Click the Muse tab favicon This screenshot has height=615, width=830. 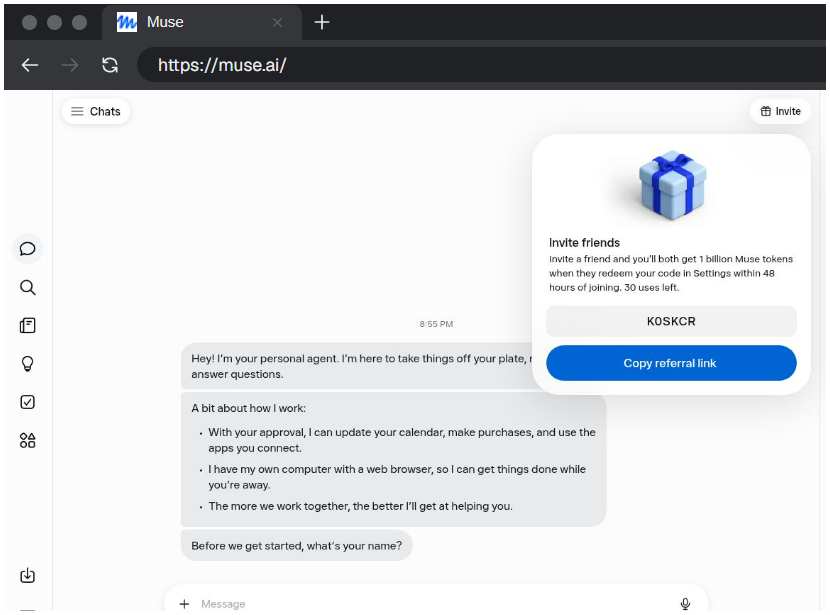127,22
